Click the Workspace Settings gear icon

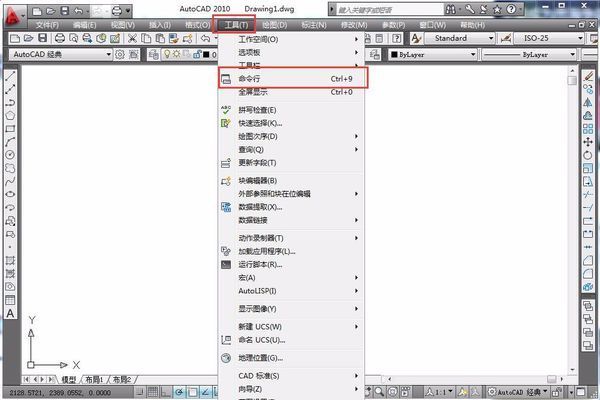pyautogui.click(x=120, y=54)
